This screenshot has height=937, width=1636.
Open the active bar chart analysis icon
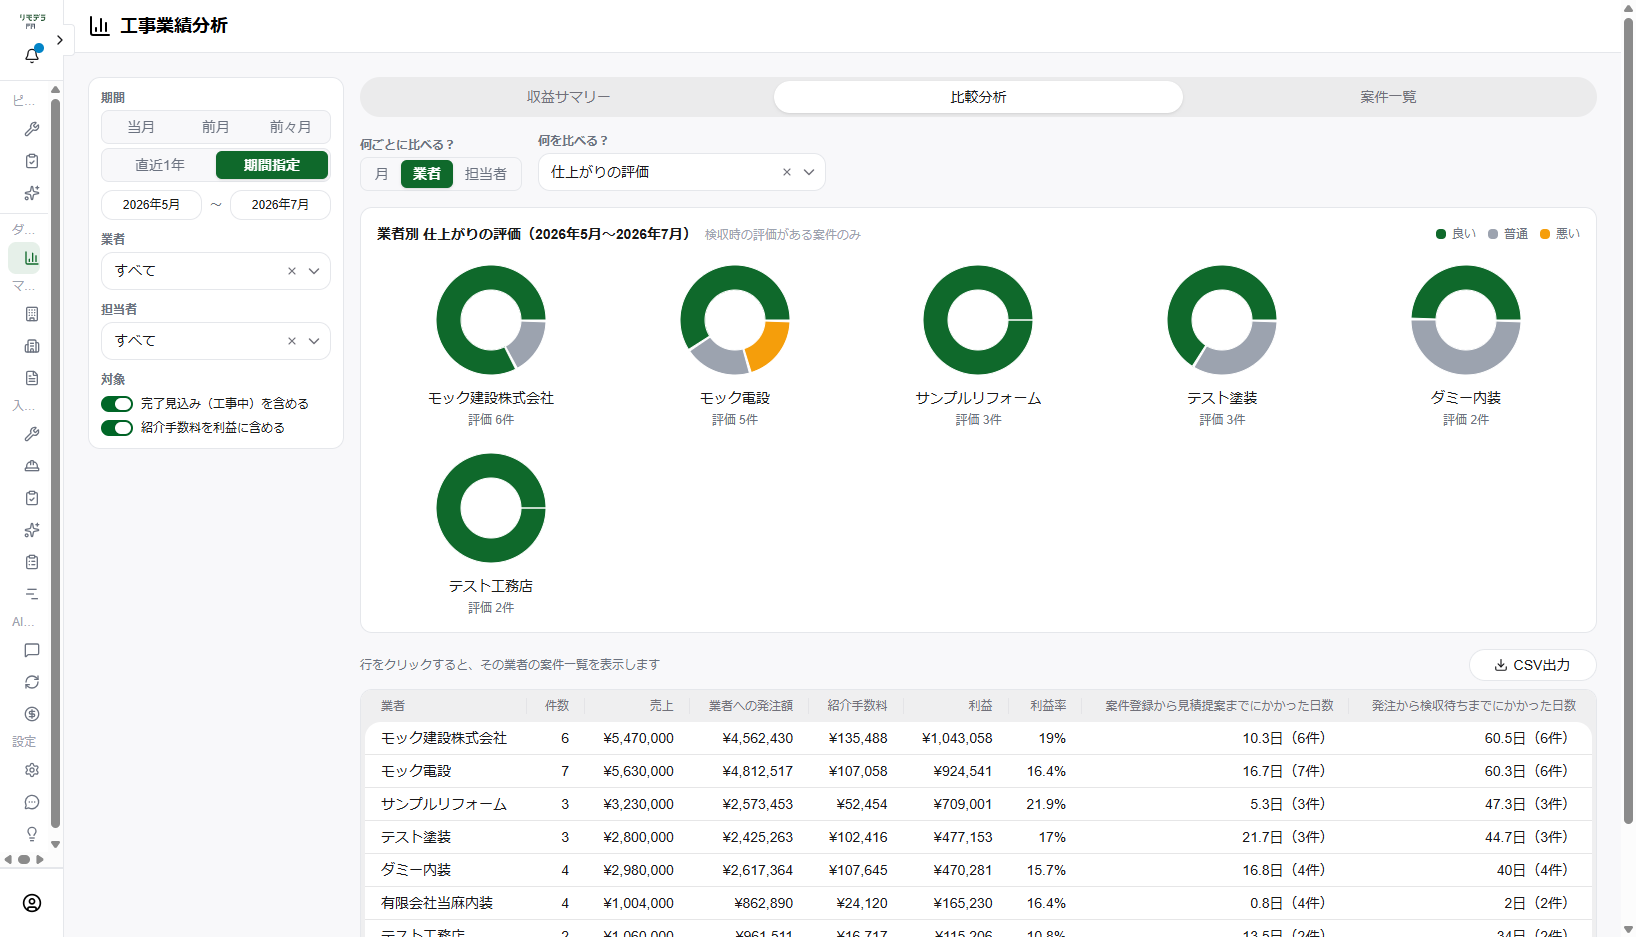point(32,258)
